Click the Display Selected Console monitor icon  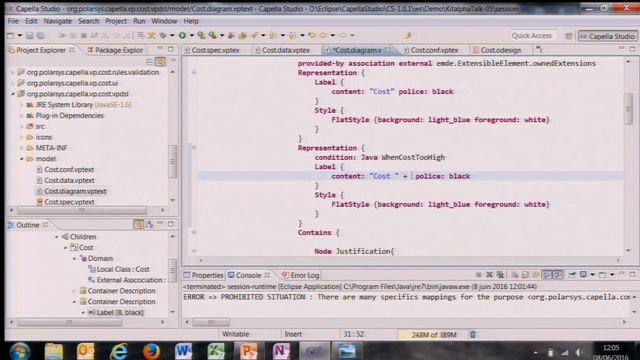pyautogui.click(x=583, y=275)
